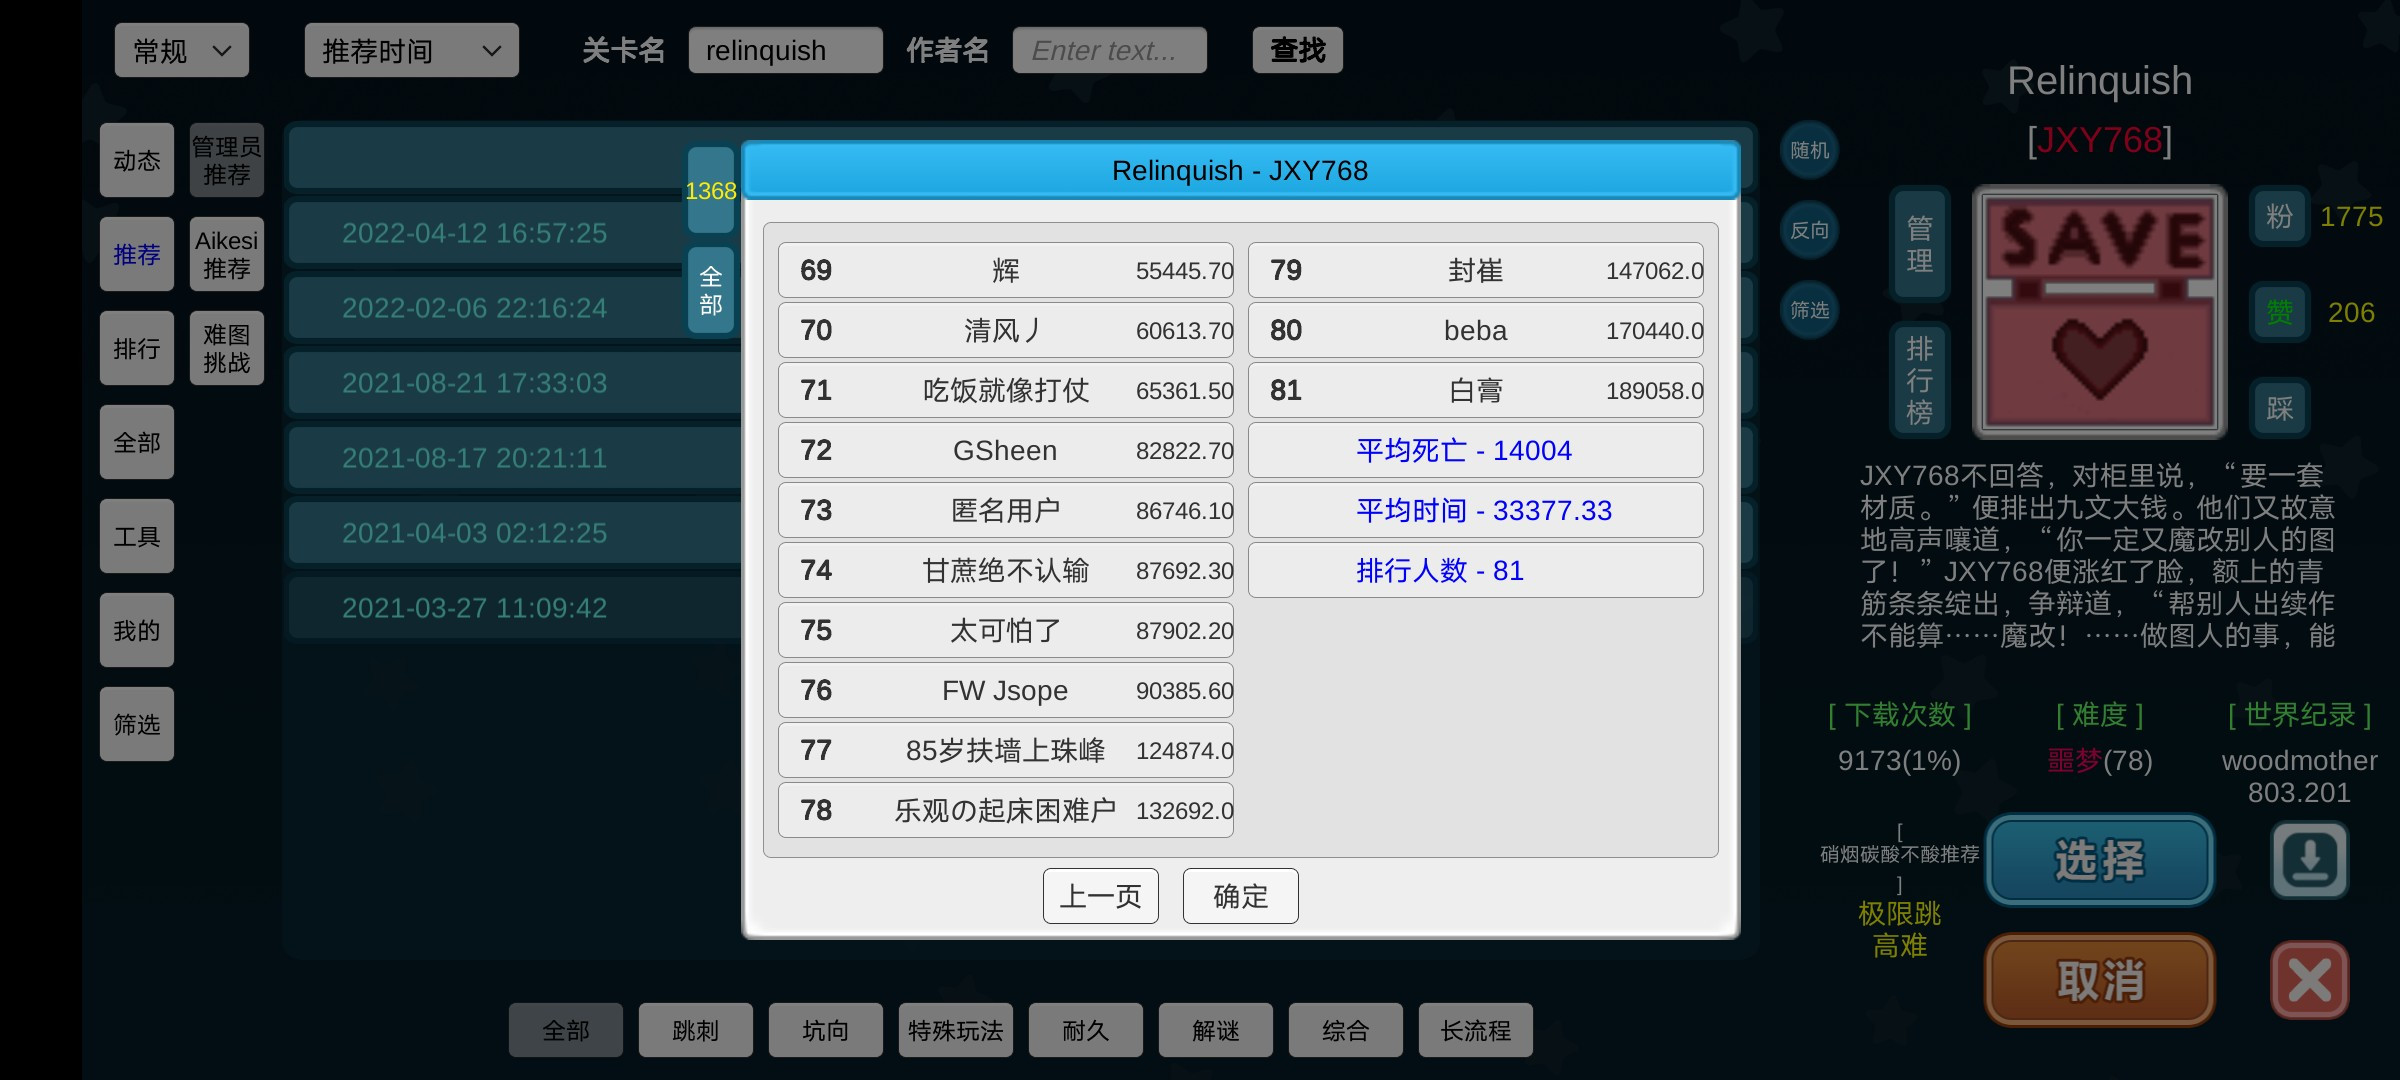Open the 全部 selector beside 1368
Image resolution: width=2400 pixels, height=1080 pixels.
click(x=710, y=290)
